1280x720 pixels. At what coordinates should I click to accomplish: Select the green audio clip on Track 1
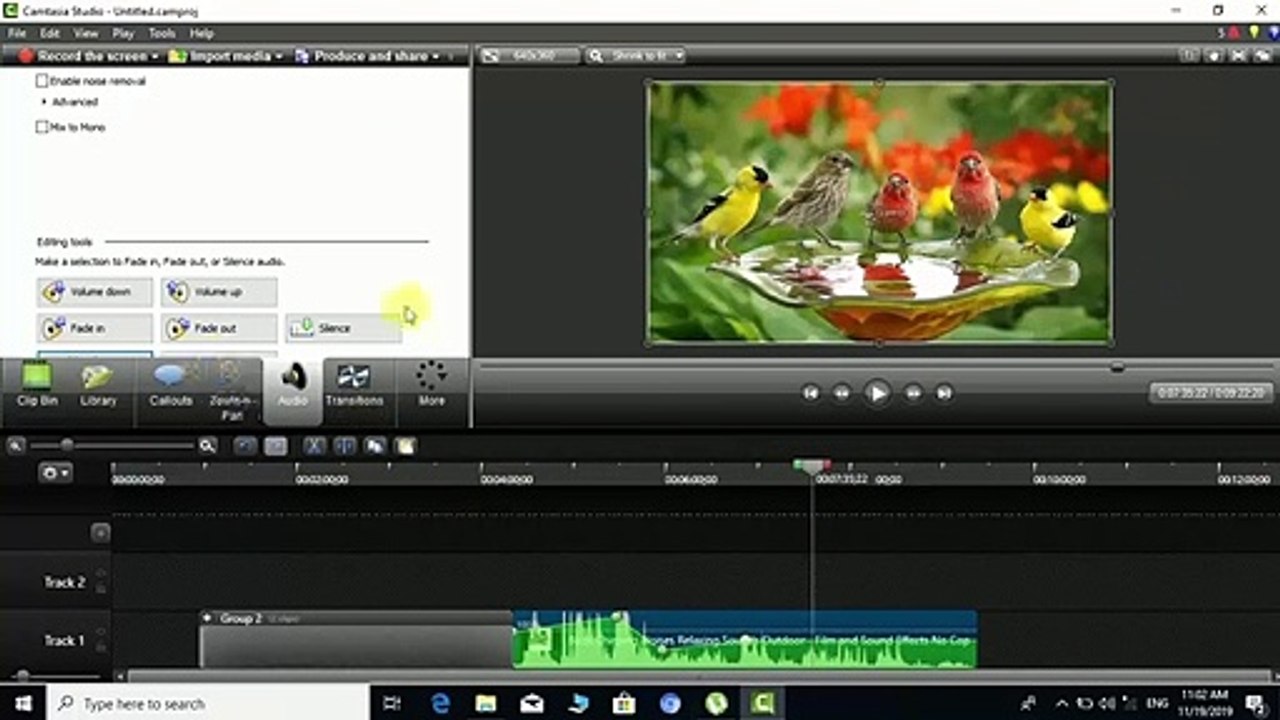[x=745, y=640]
